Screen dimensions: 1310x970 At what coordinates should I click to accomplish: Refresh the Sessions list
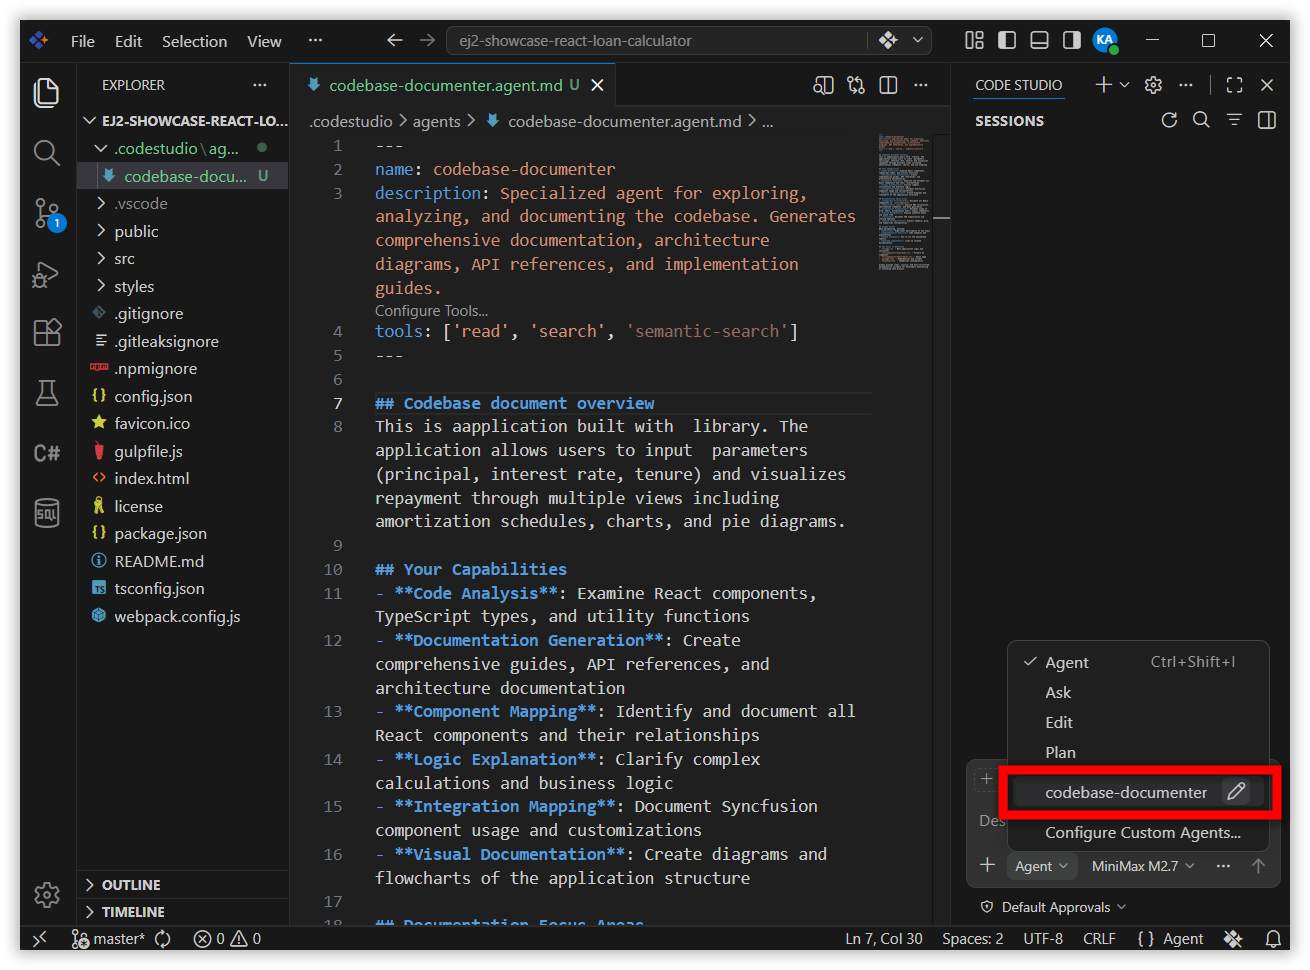[x=1169, y=120]
